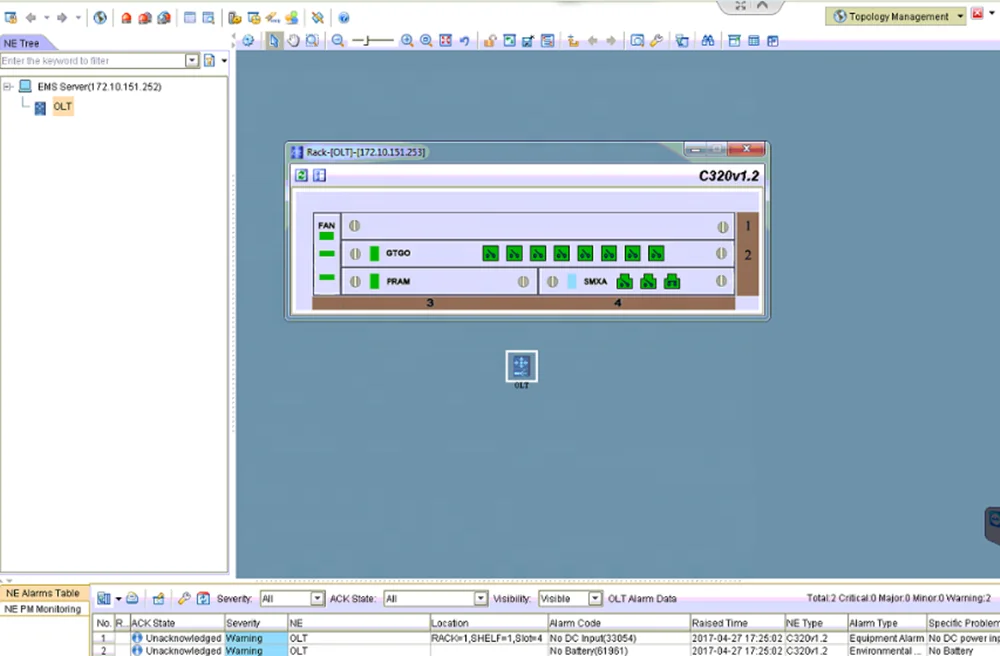
Task: Select EMS Server(172.10.151.252) in tree
Action: point(99,86)
